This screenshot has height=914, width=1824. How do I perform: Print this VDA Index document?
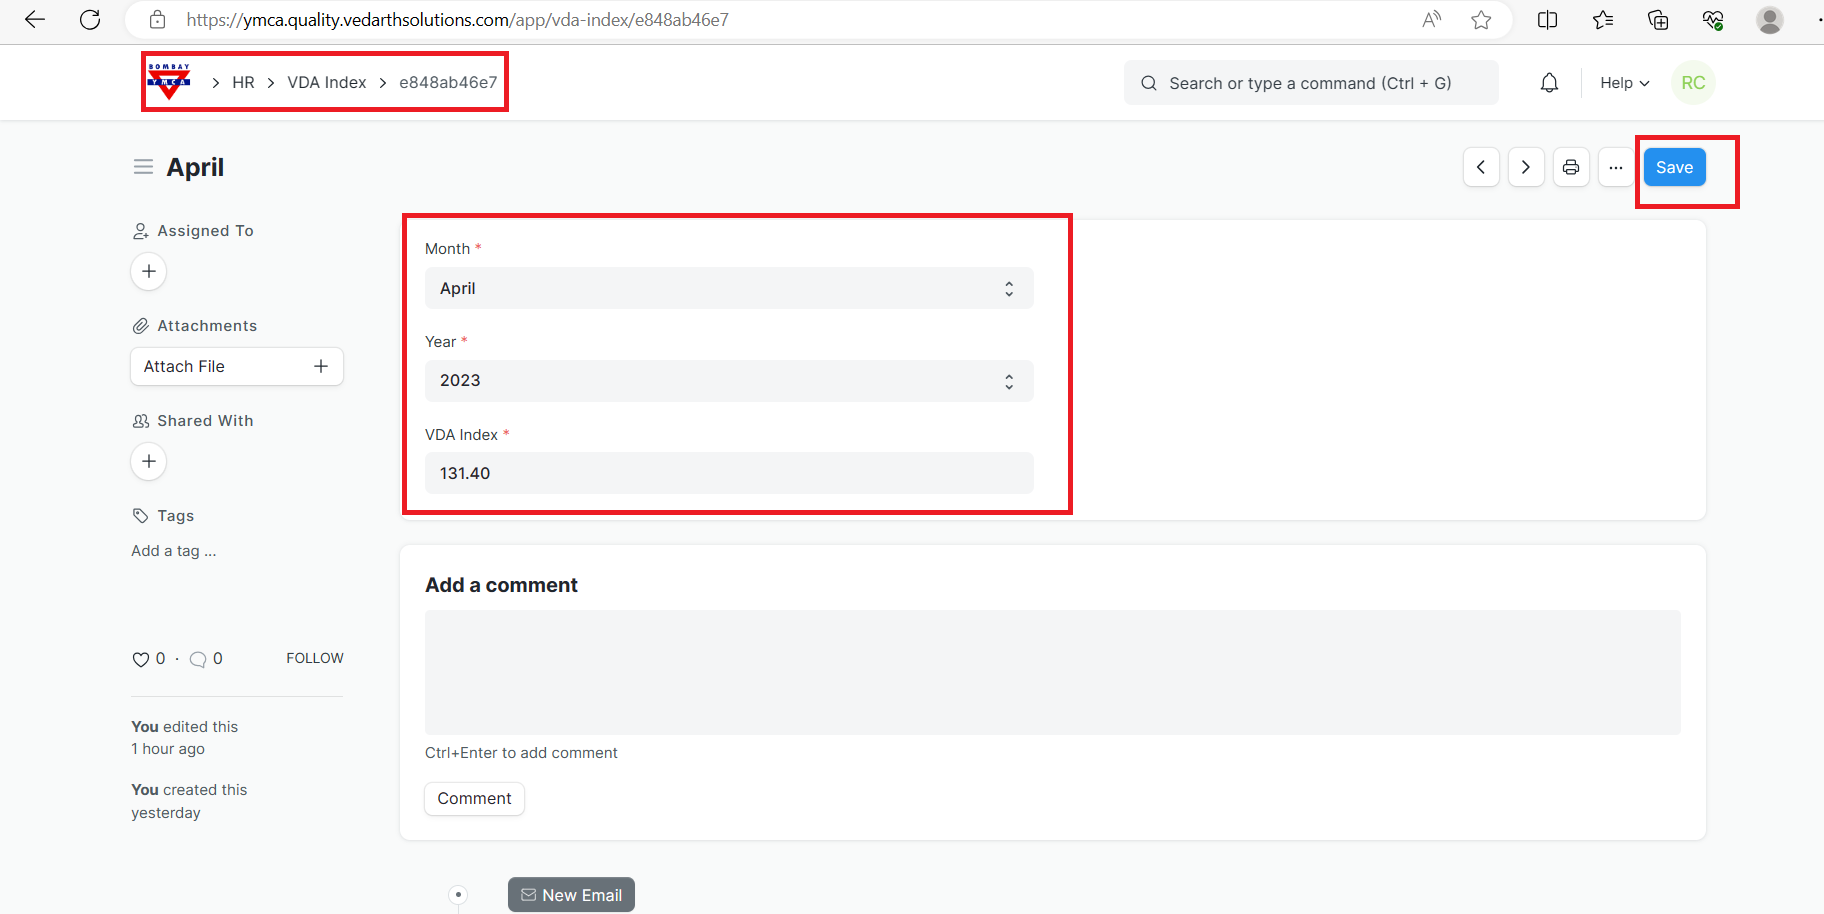tap(1571, 167)
